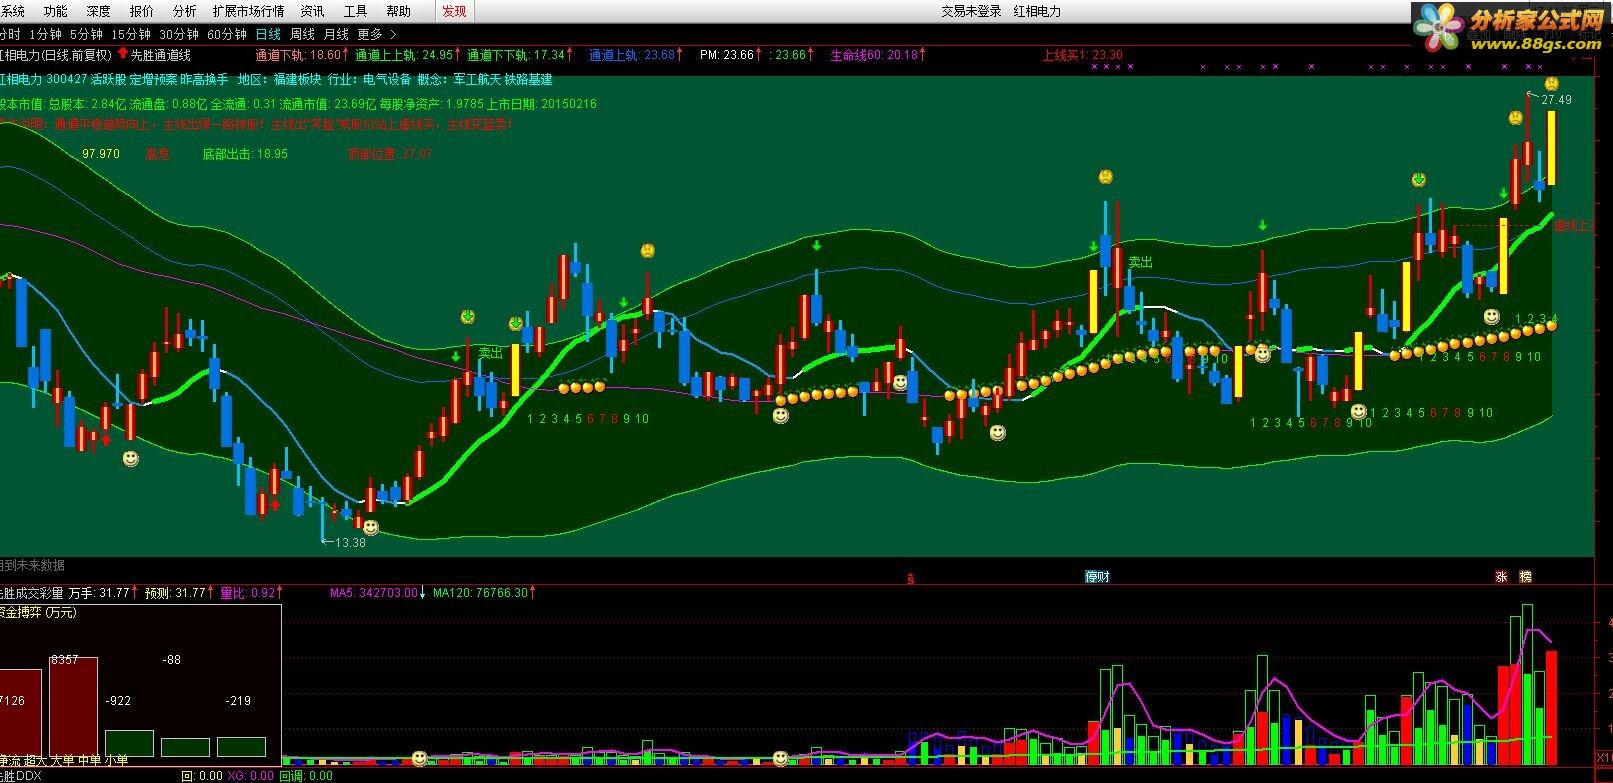Click the 通道下轨: 18.60 indicator value

click(x=300, y=55)
